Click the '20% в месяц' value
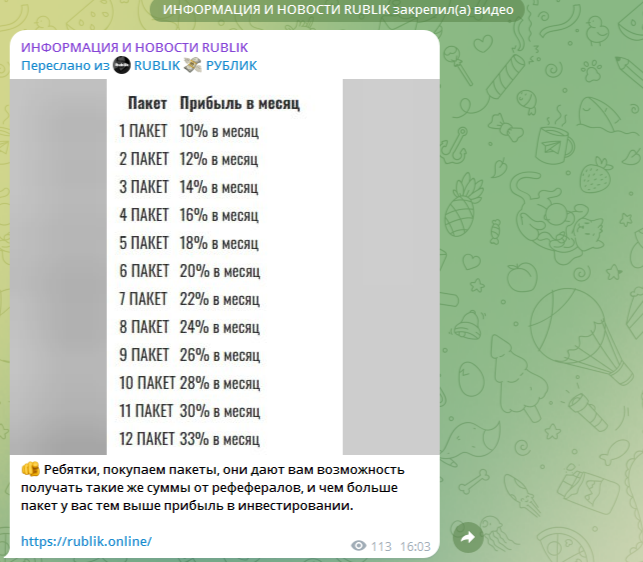 click(220, 271)
